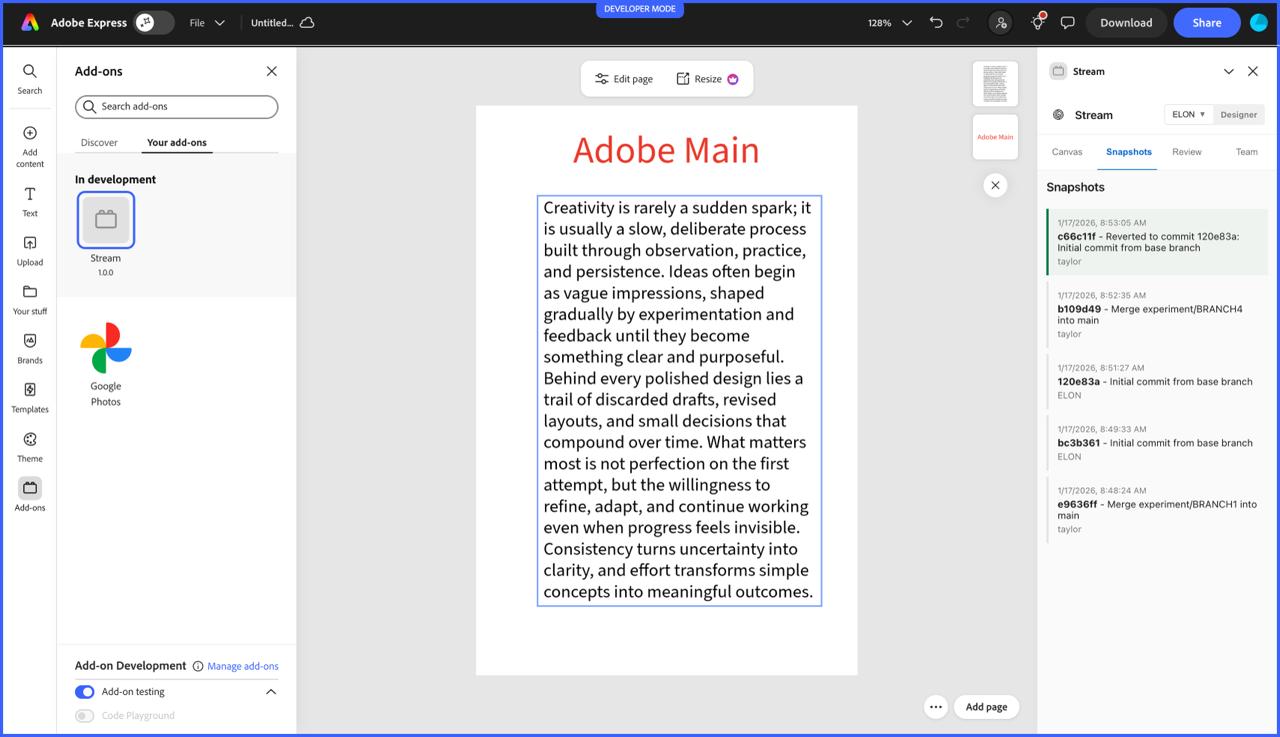The height and width of the screenshot is (737, 1280).
Task: Click the Download button
Action: pos(1126,22)
